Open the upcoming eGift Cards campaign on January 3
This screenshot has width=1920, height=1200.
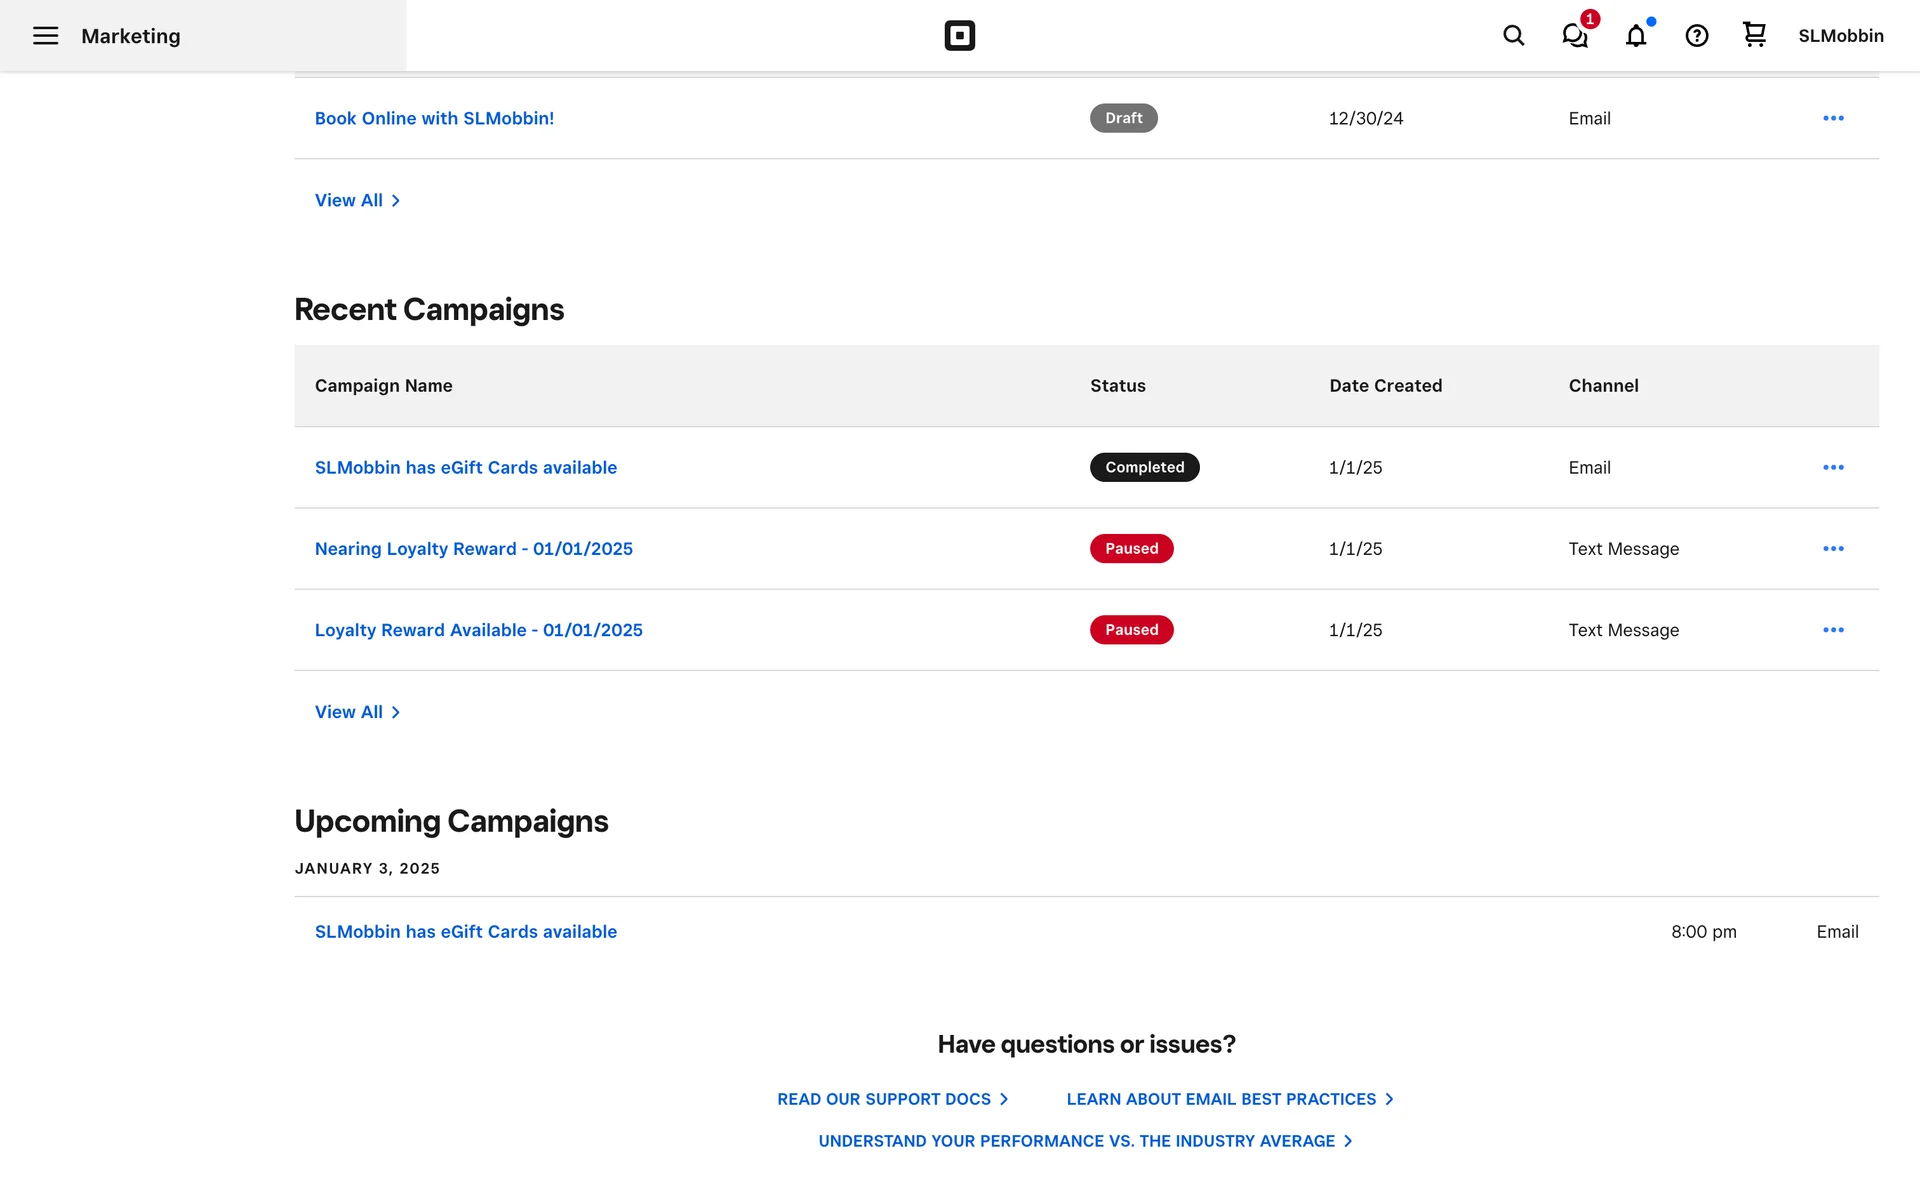tap(465, 932)
